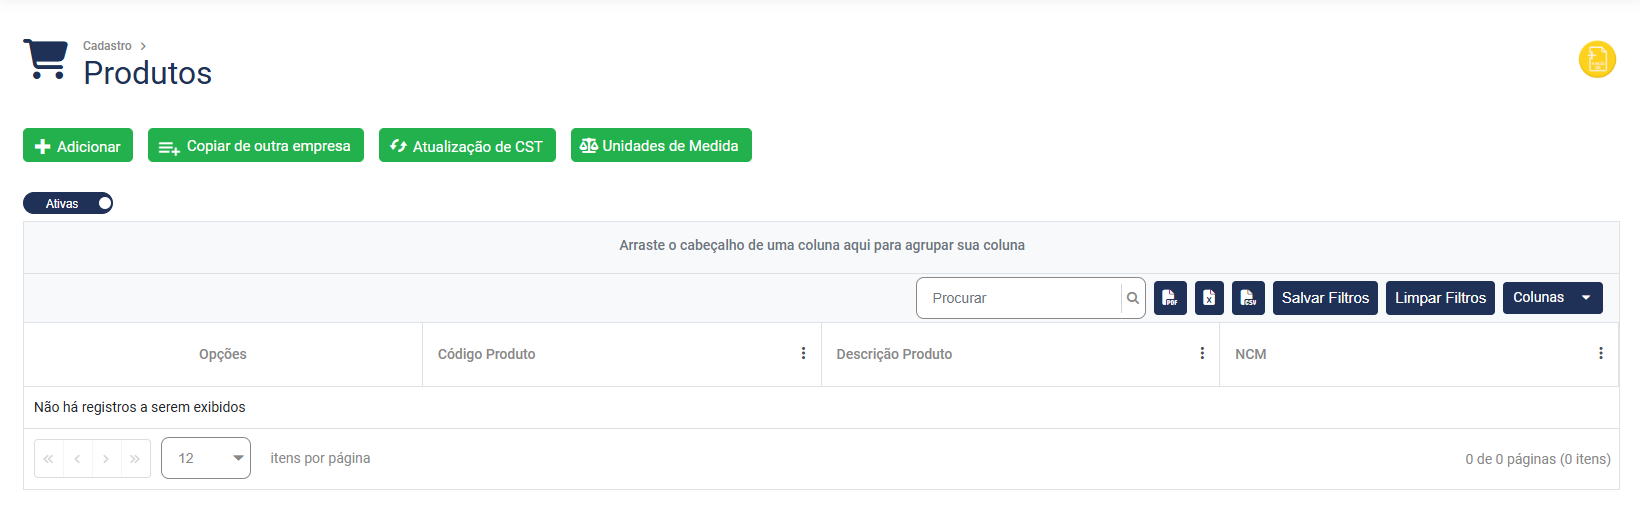Click the yellow document icon at top right
Image resolution: width=1640 pixels, height=531 pixels.
click(1597, 59)
